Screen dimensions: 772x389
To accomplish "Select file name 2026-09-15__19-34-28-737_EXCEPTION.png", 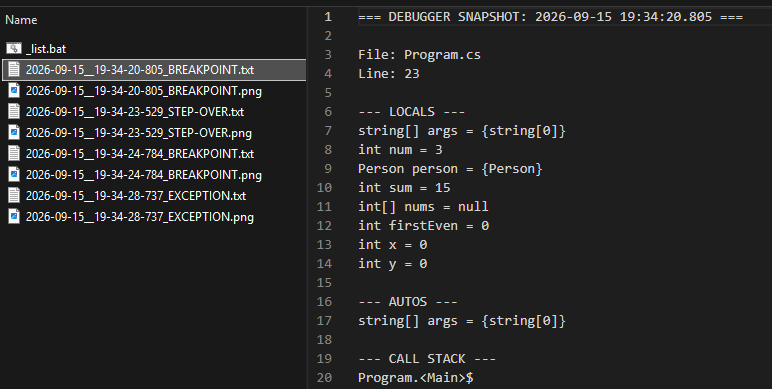I will (x=140, y=217).
